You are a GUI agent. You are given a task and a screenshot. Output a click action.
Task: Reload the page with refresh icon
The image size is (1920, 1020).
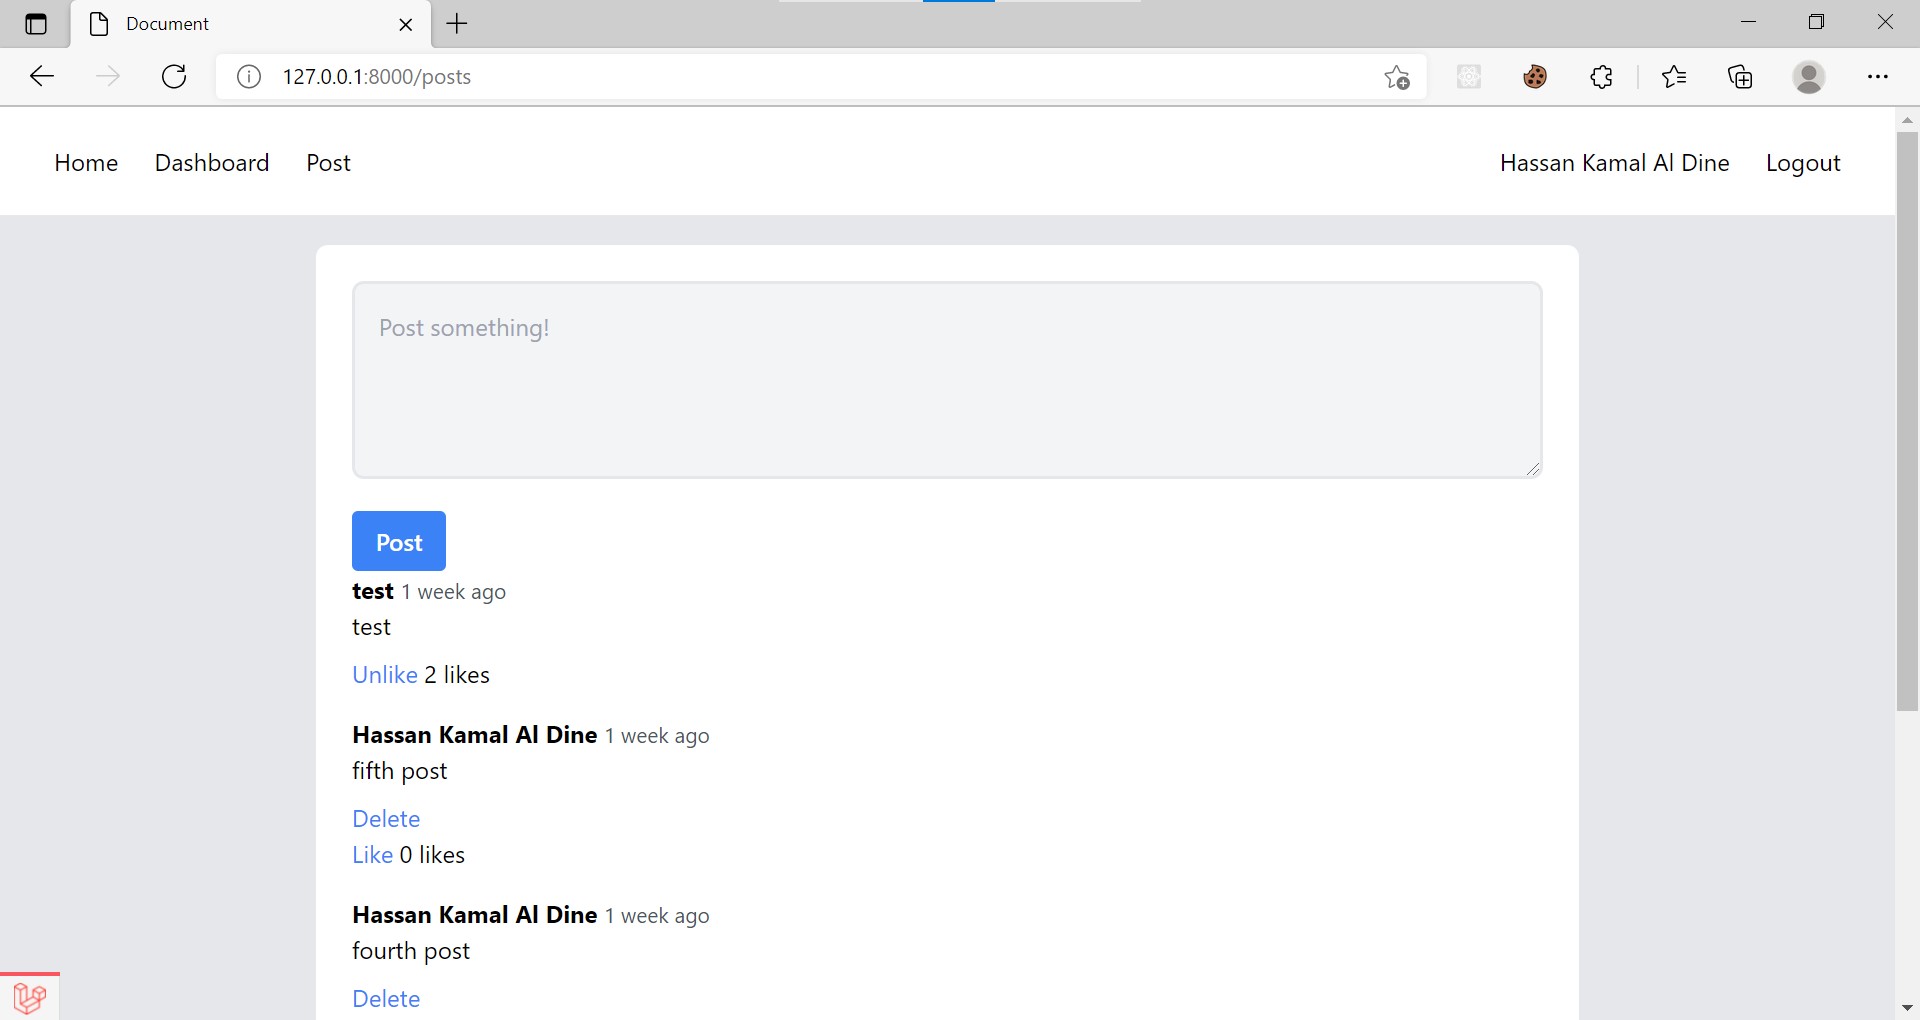(x=174, y=77)
